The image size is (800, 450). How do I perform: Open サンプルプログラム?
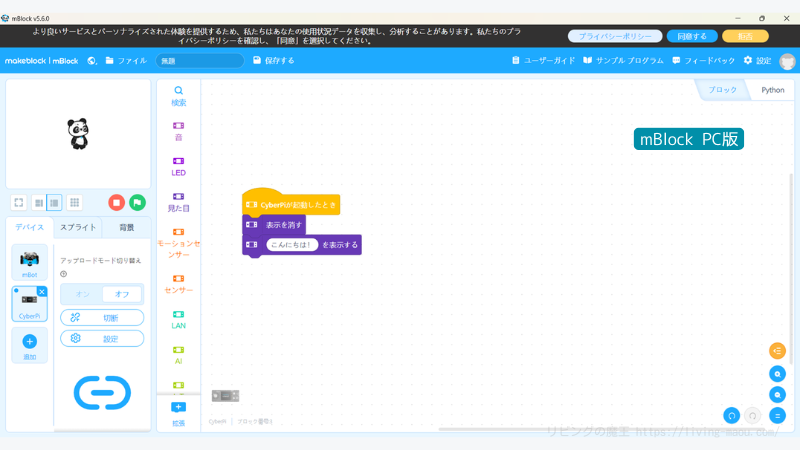pyautogui.click(x=623, y=61)
